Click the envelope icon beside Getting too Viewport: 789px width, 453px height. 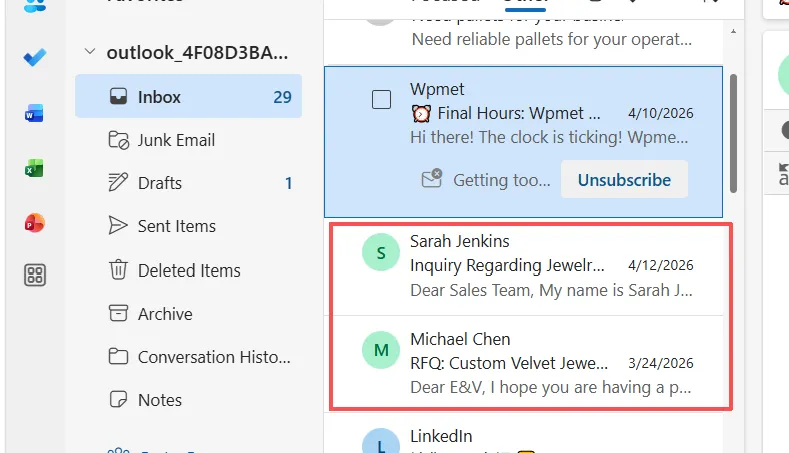pyautogui.click(x=432, y=180)
